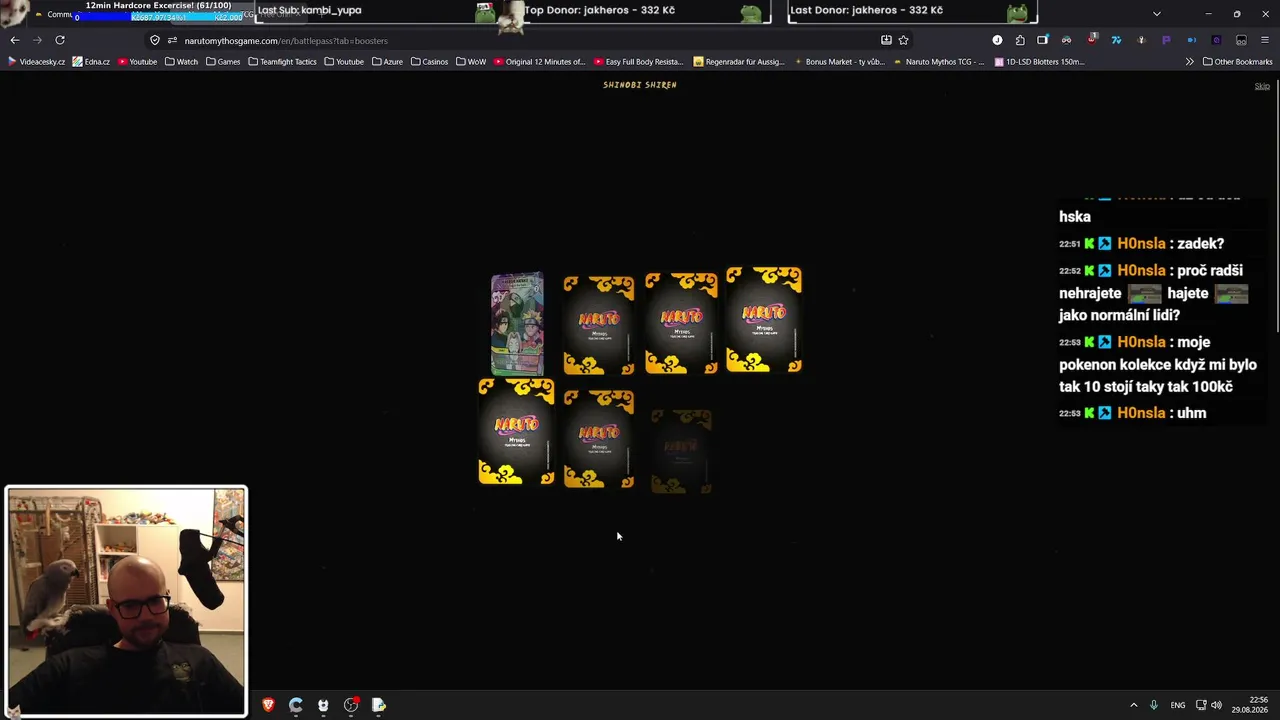Open the sidebar panel toolbar icon
The width and height of the screenshot is (1280, 720).
1043,40
